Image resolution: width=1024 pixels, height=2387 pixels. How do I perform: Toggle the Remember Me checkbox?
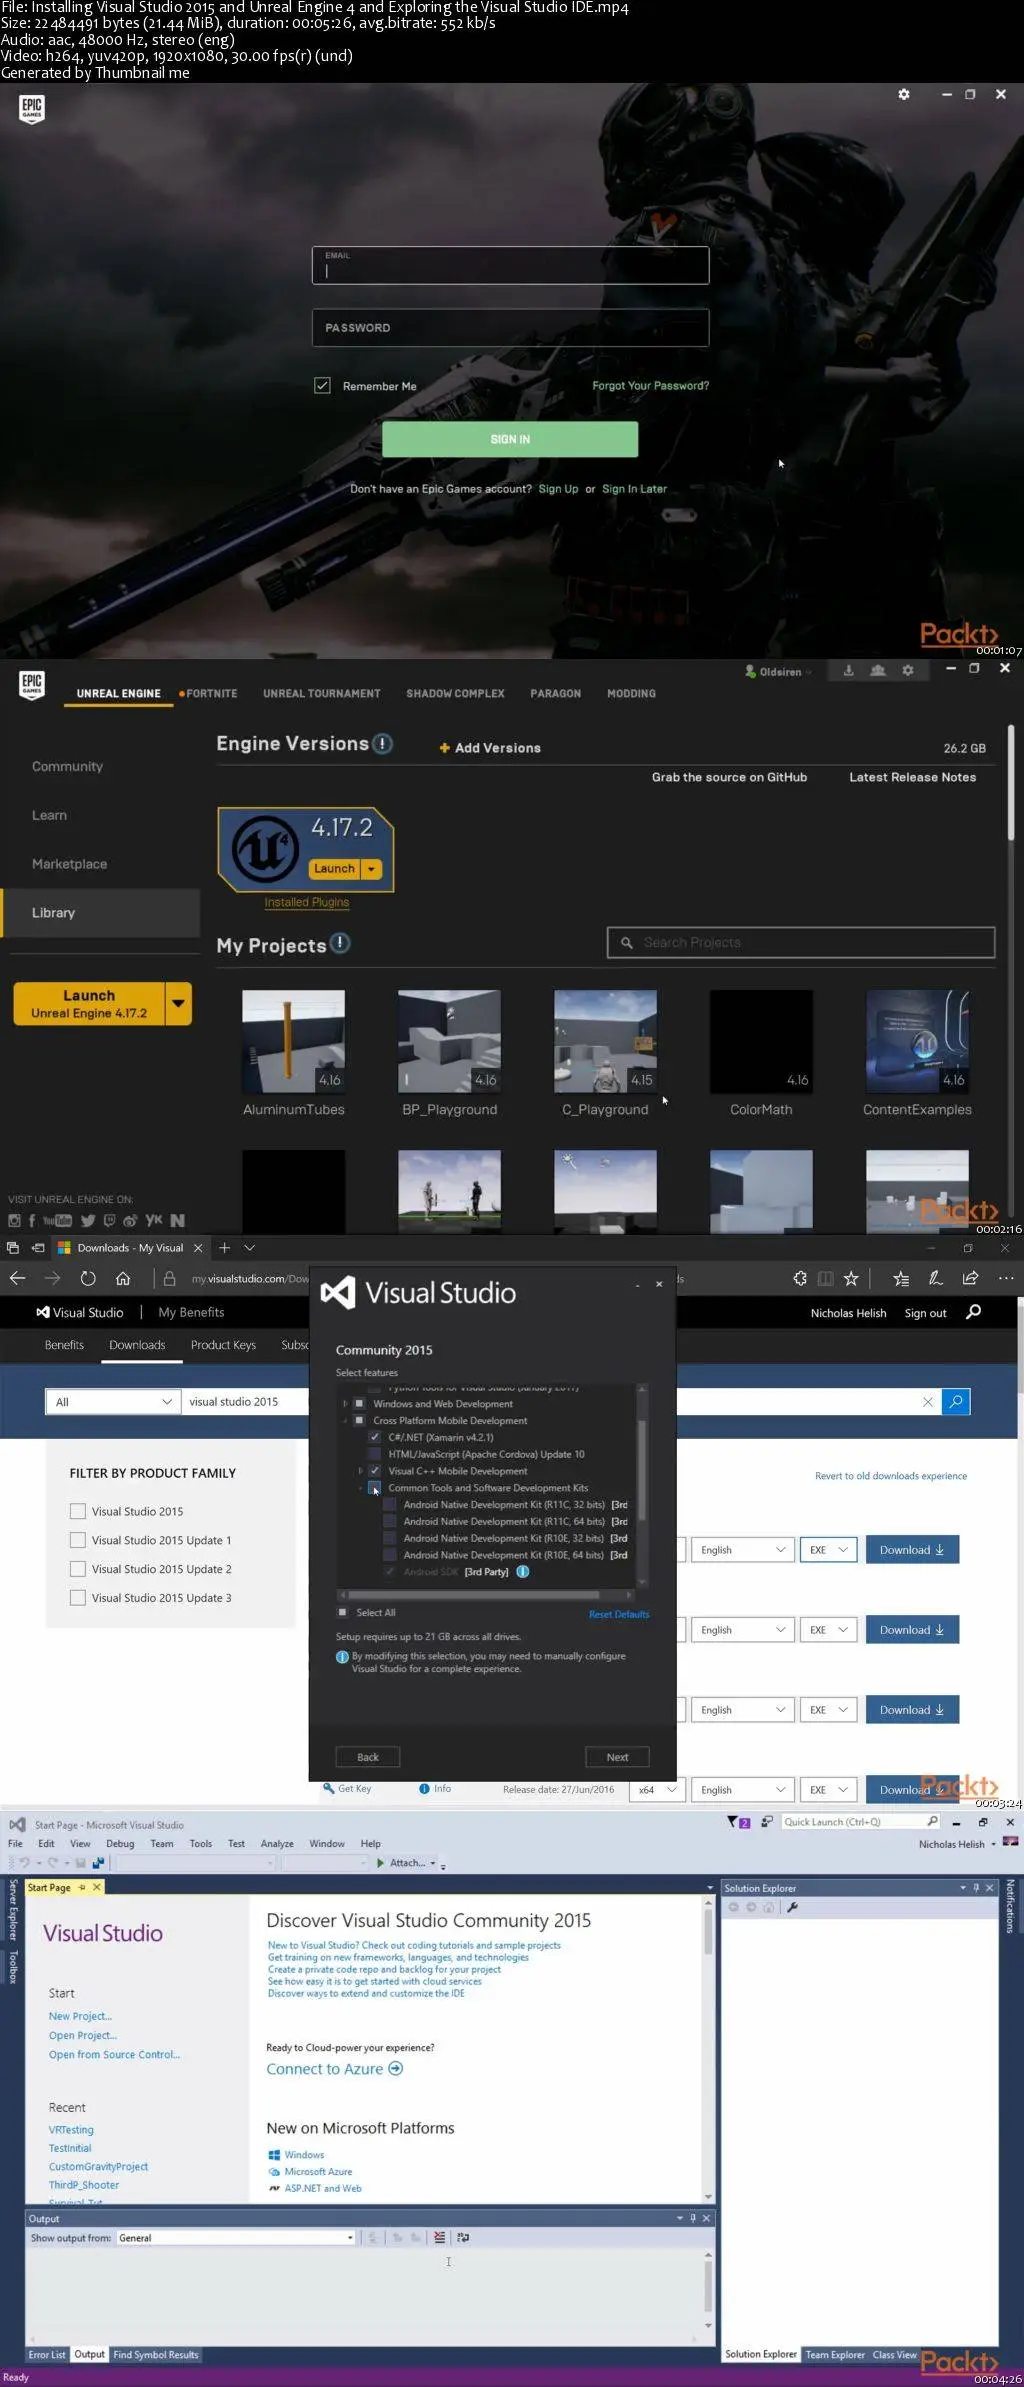click(322, 385)
